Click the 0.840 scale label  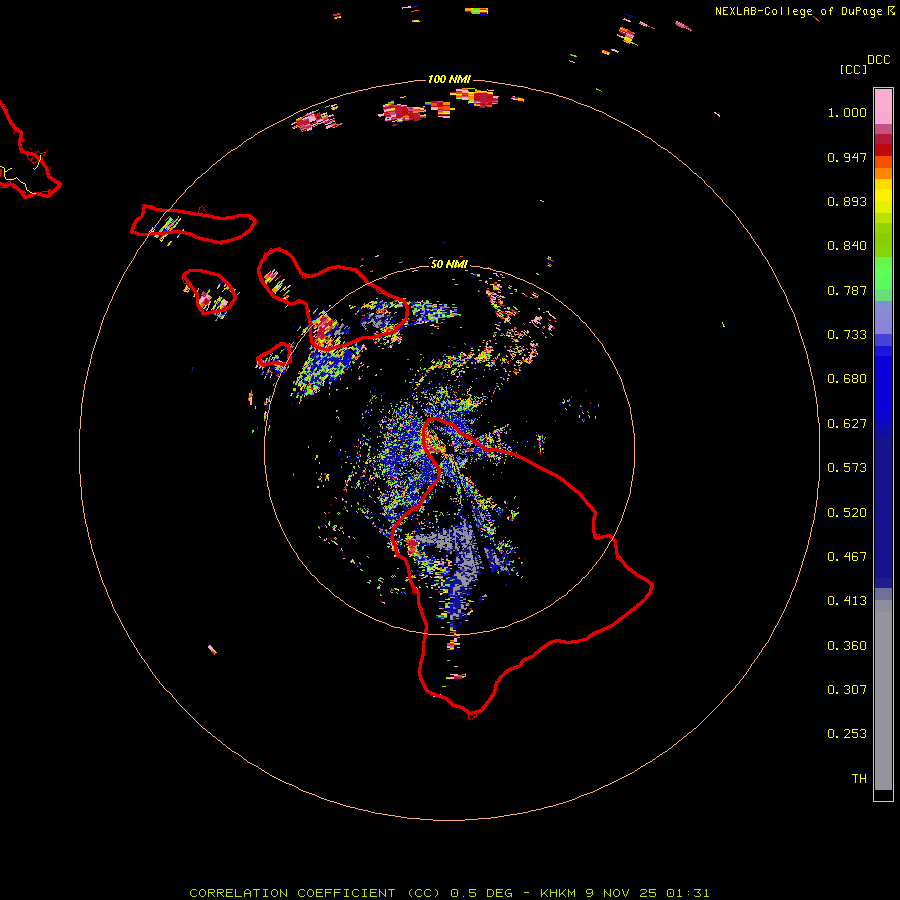click(x=847, y=246)
